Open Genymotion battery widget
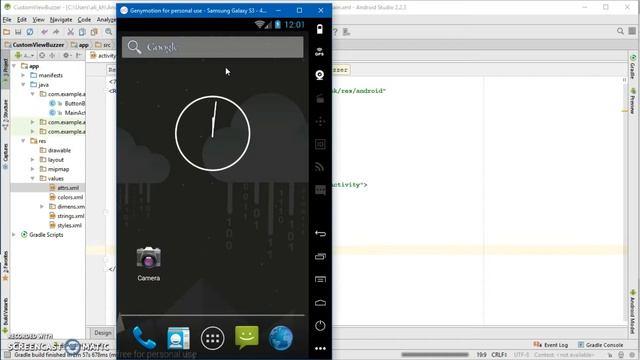Viewport: 640px width, 360px height. pos(320,29)
